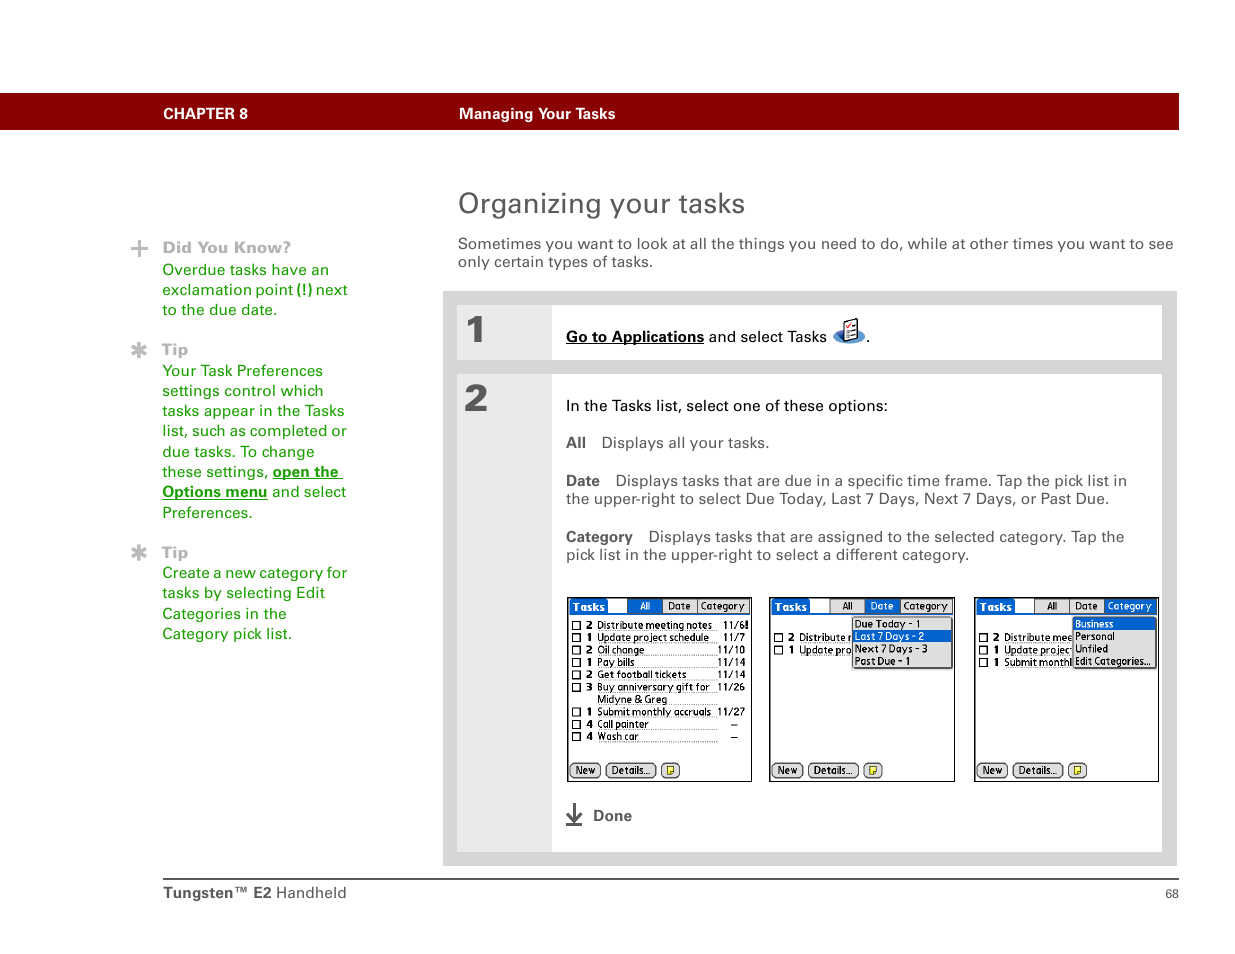The image size is (1235, 954).
Task: Tap New in the all-tasks screen
Action: pos(586,771)
